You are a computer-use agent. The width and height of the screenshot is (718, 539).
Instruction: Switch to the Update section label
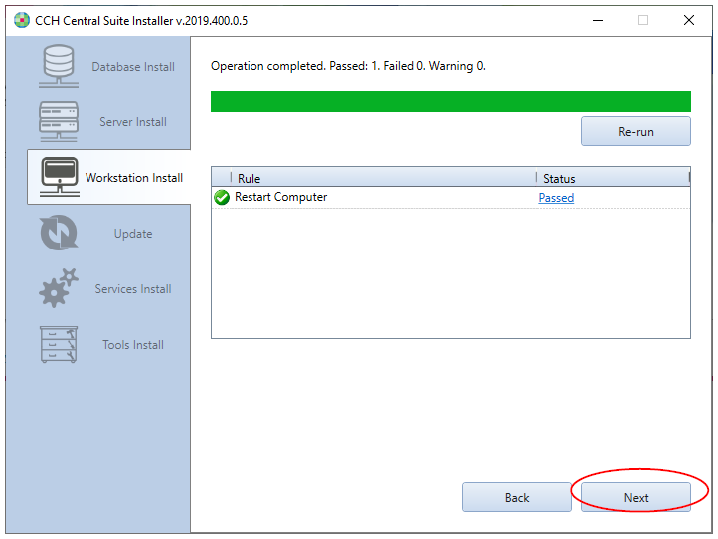[133, 234]
